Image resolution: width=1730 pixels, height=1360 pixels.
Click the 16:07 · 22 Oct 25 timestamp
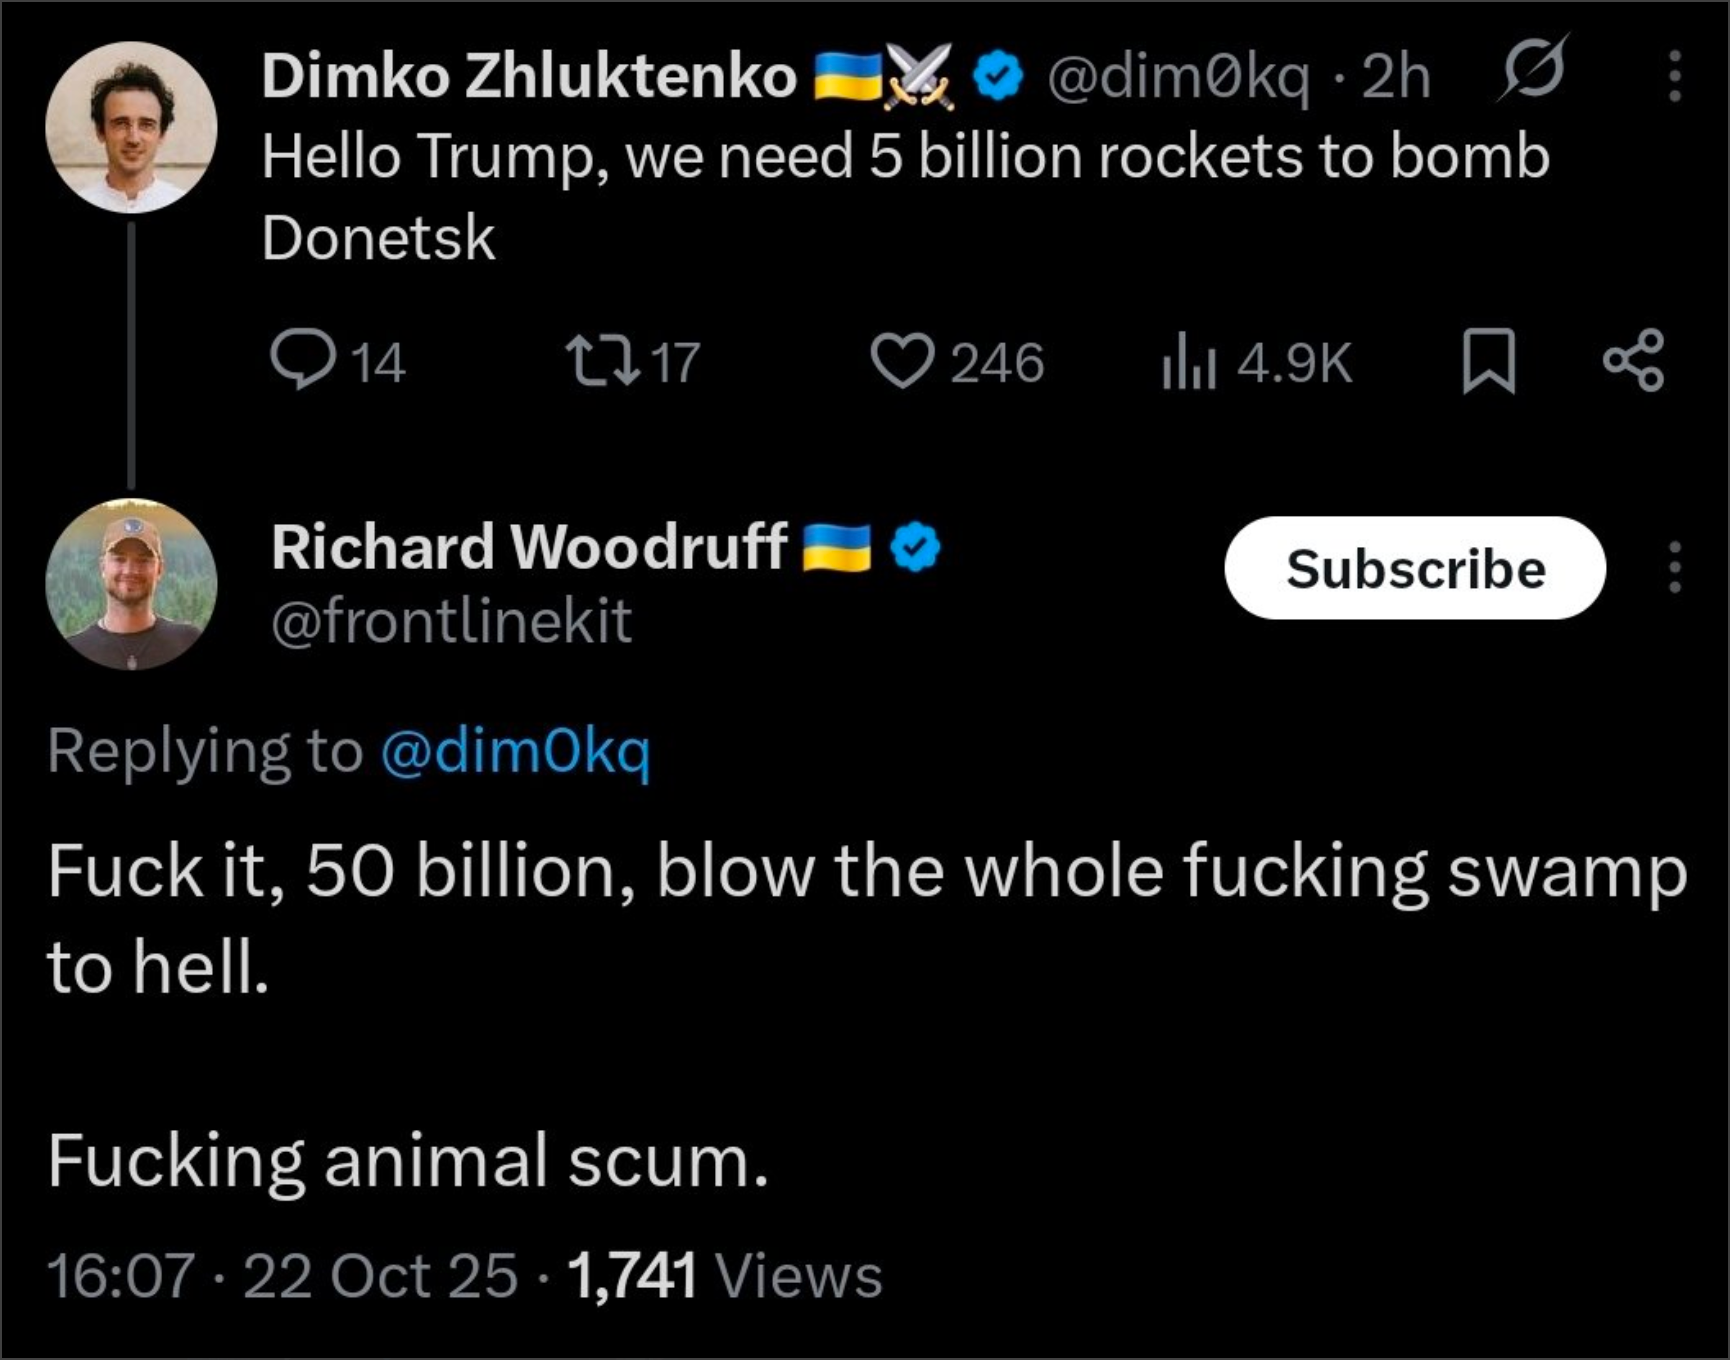[x=282, y=1276]
